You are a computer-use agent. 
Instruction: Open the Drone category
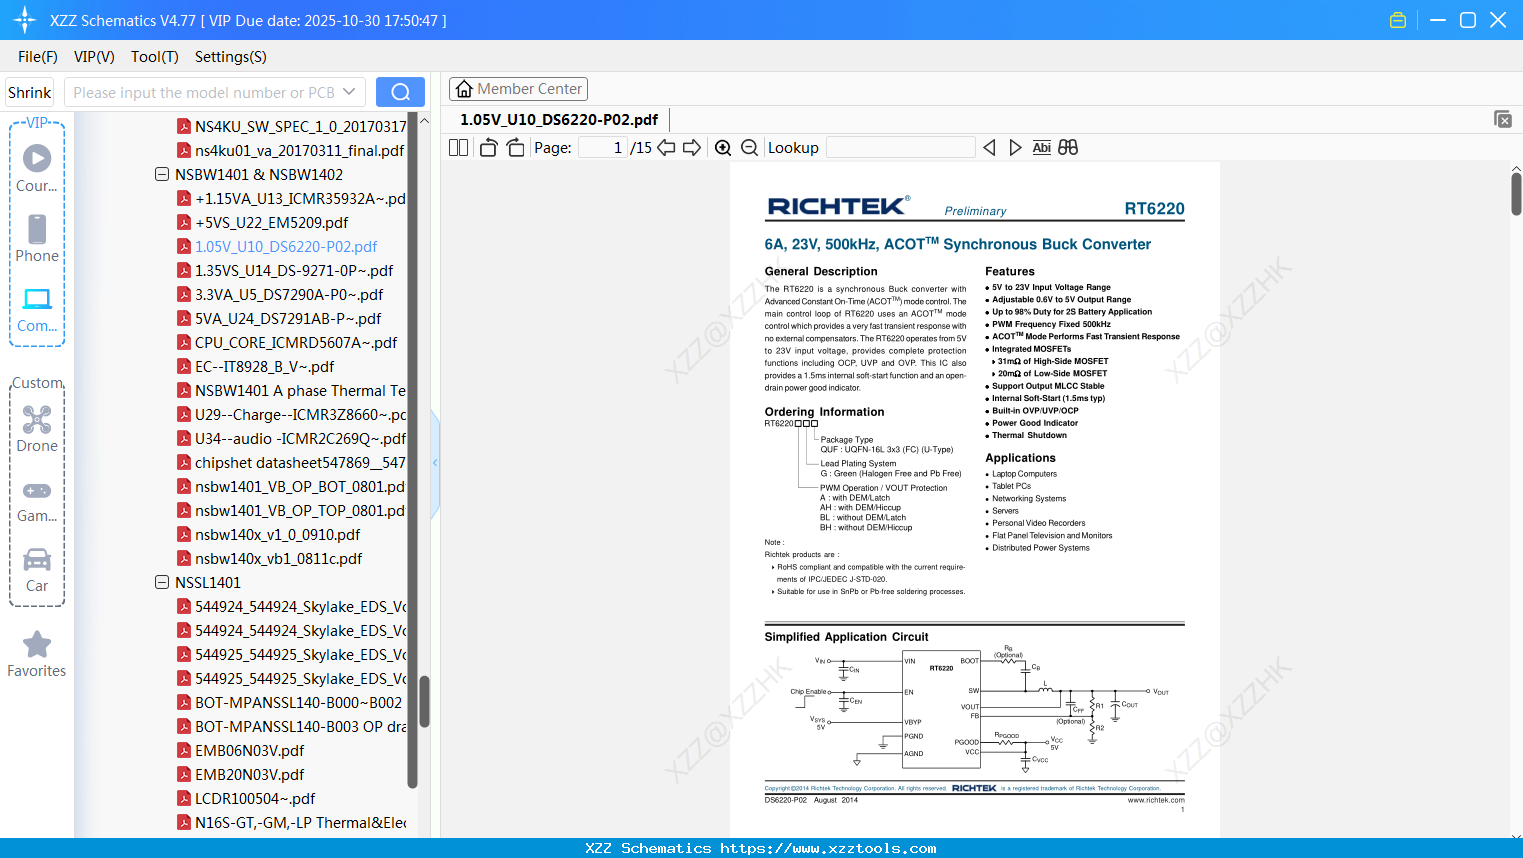tap(37, 428)
